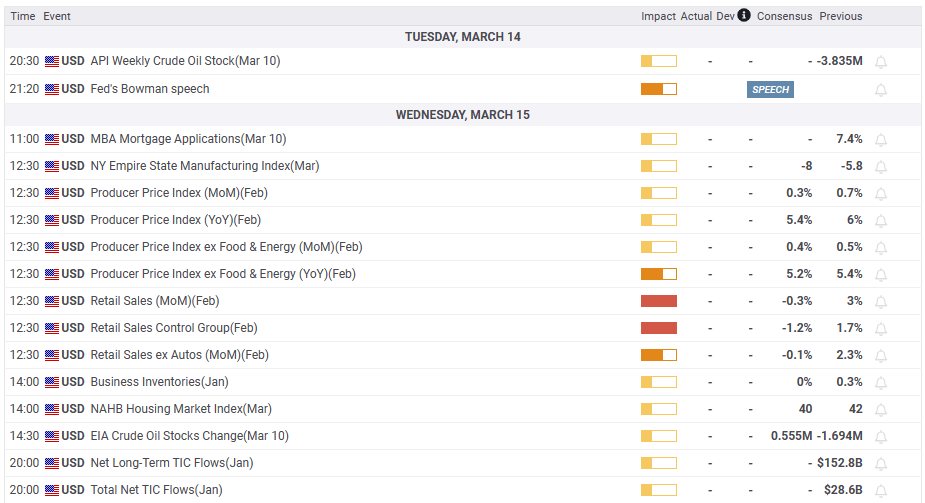The image size is (925, 503).
Task: Open PPI ex Food & Energy (YoY)(Feb)
Action: pos(223,274)
